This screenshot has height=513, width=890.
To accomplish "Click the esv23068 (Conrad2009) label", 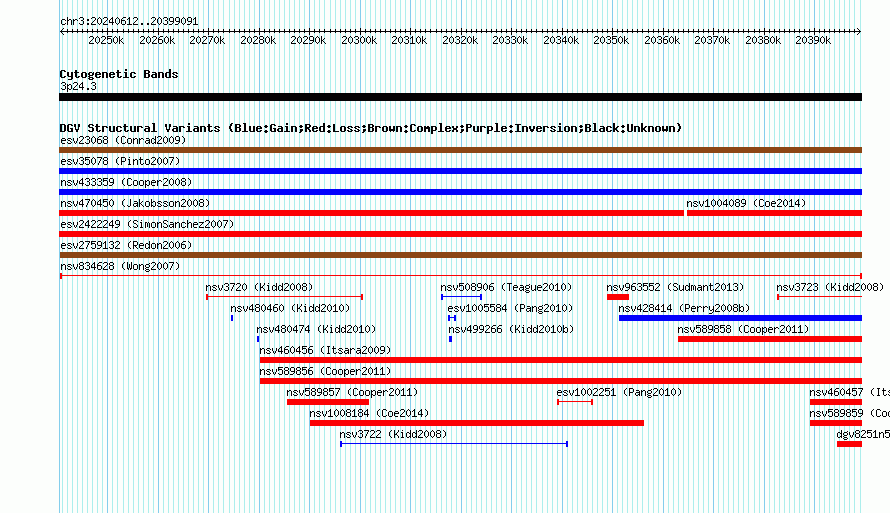I will click(123, 140).
